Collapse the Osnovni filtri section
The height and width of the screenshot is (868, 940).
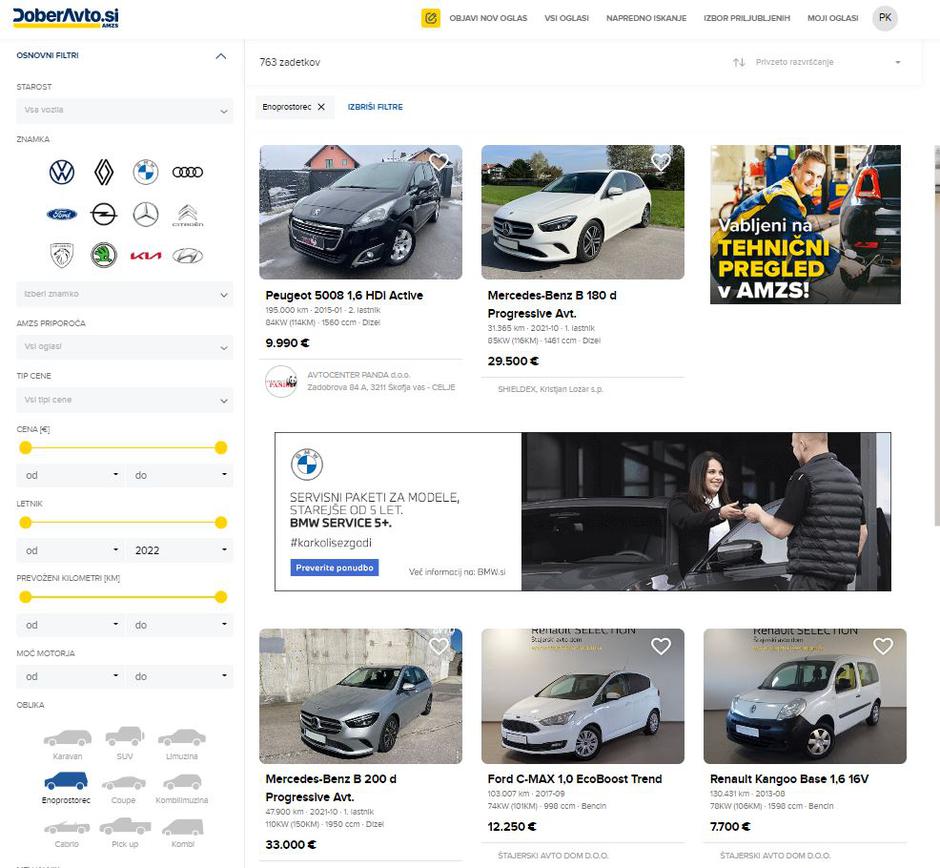(x=221, y=56)
